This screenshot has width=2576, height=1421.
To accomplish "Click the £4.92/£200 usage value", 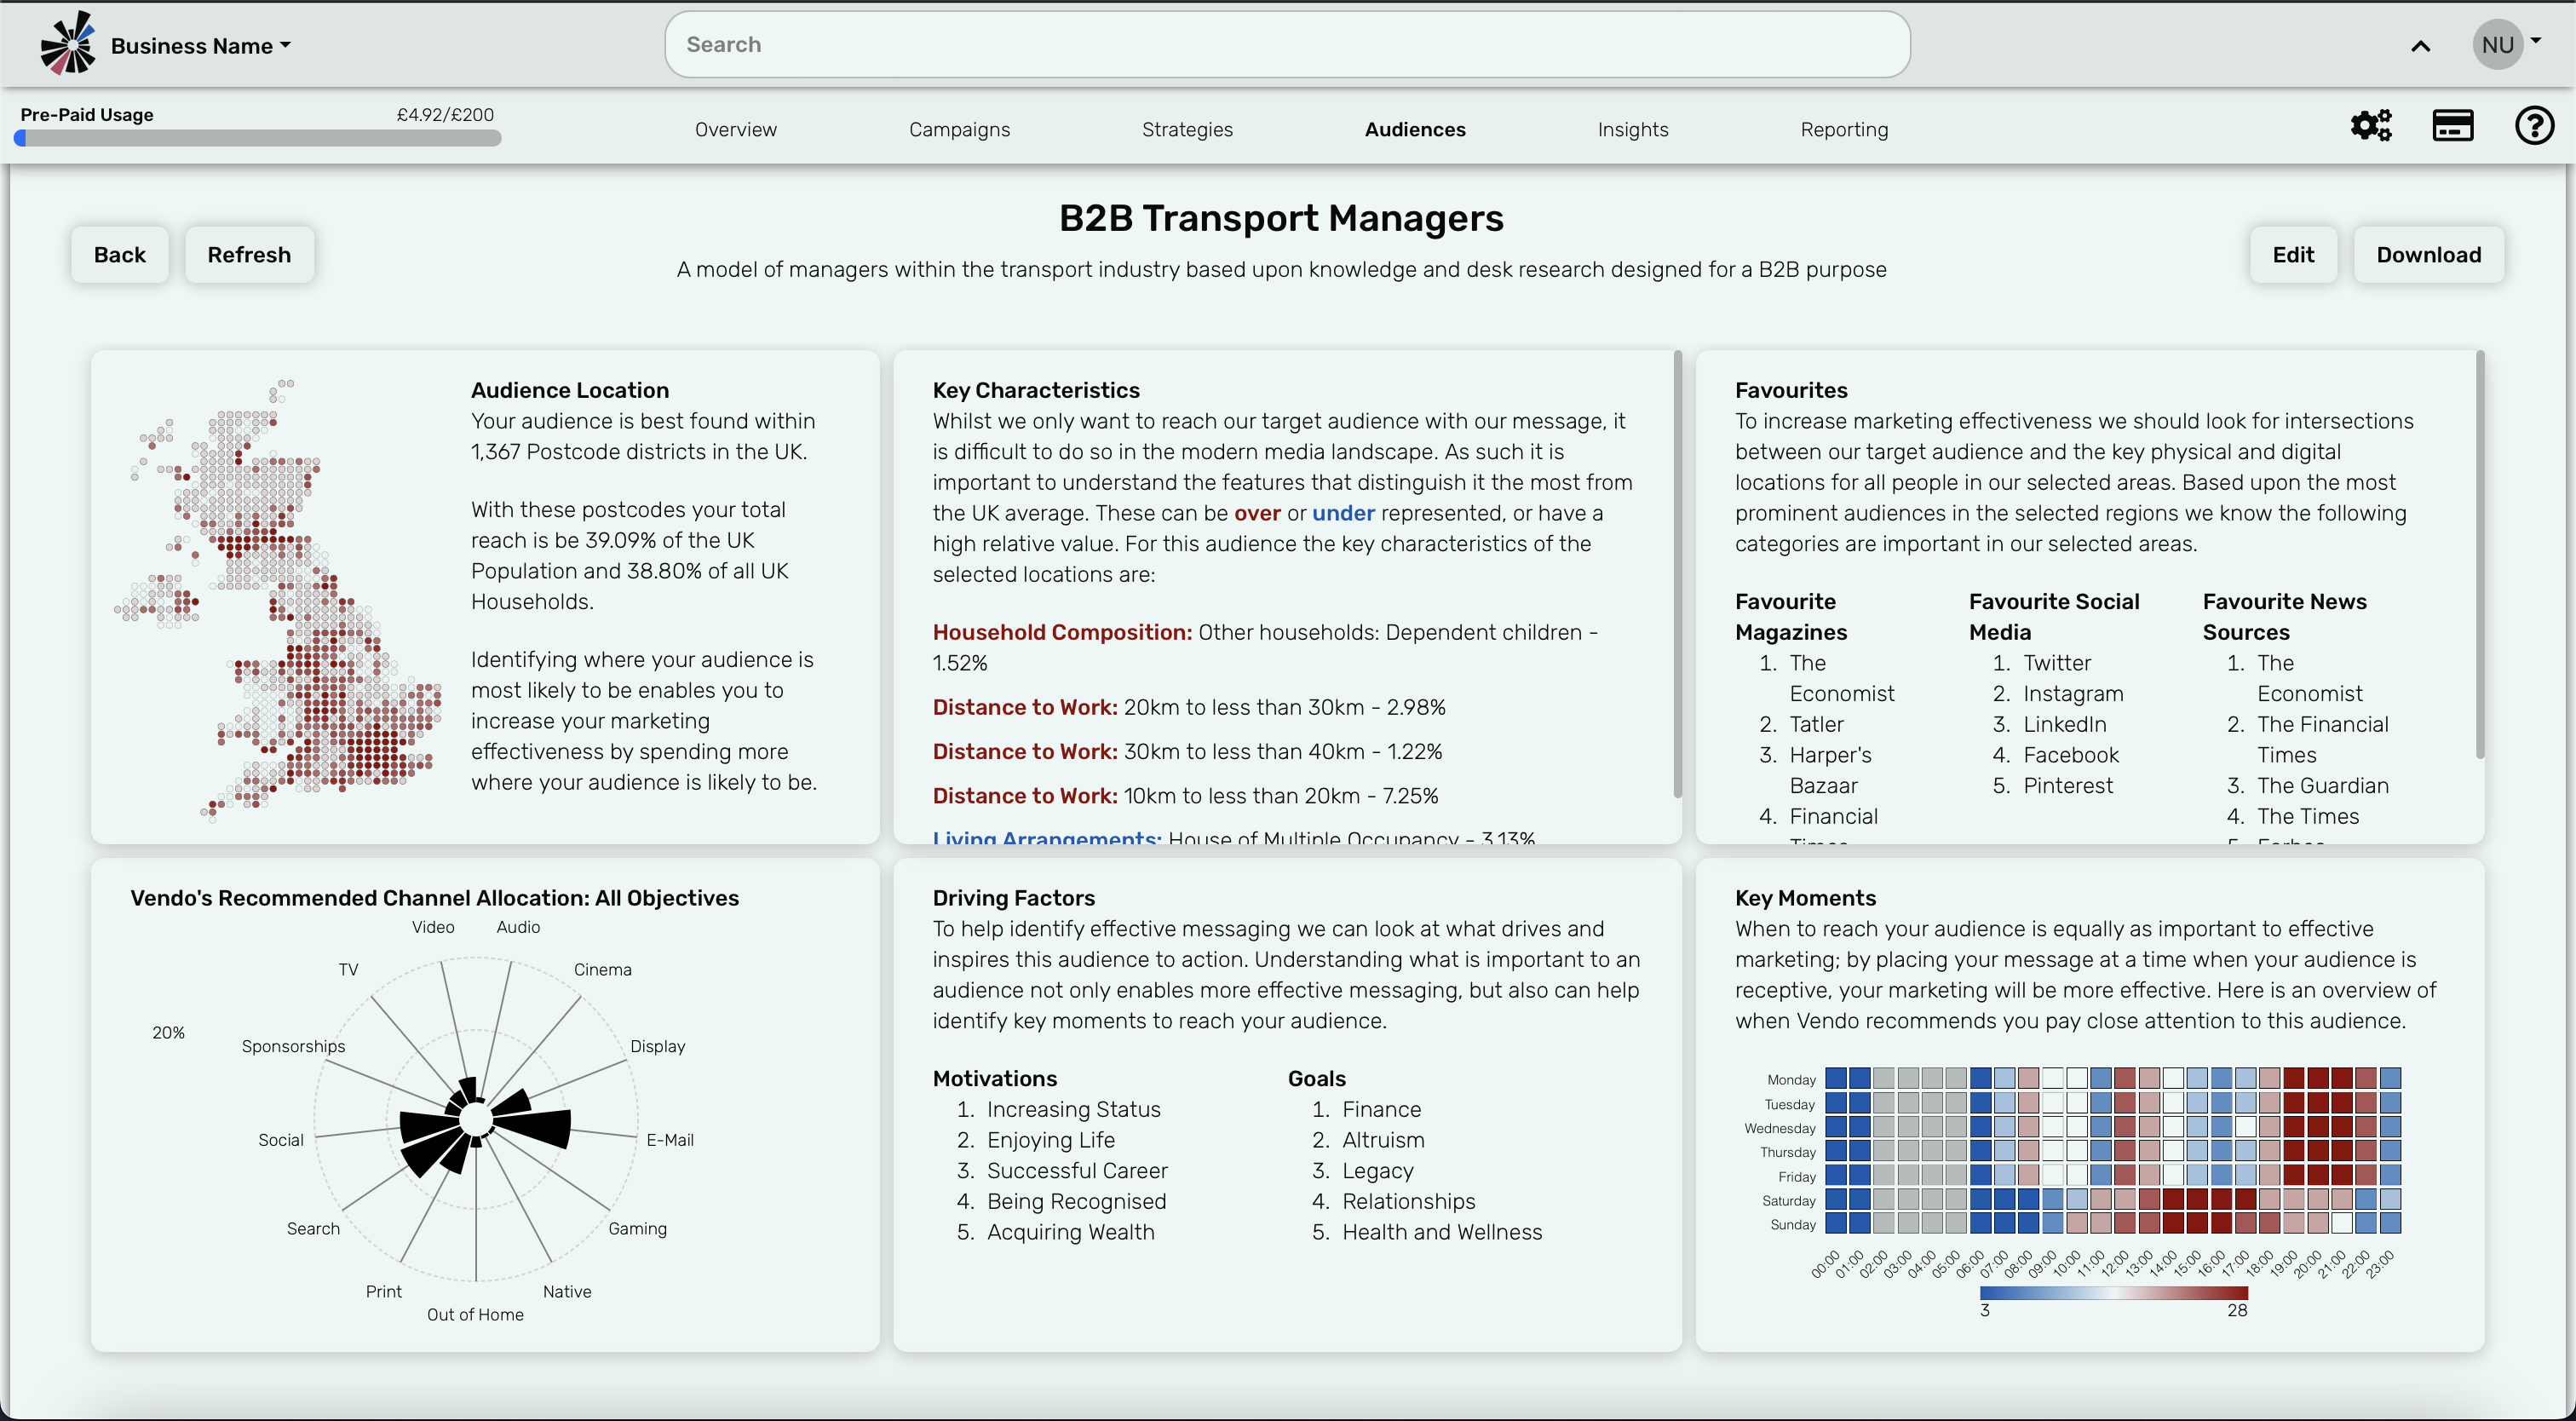I will point(445,114).
